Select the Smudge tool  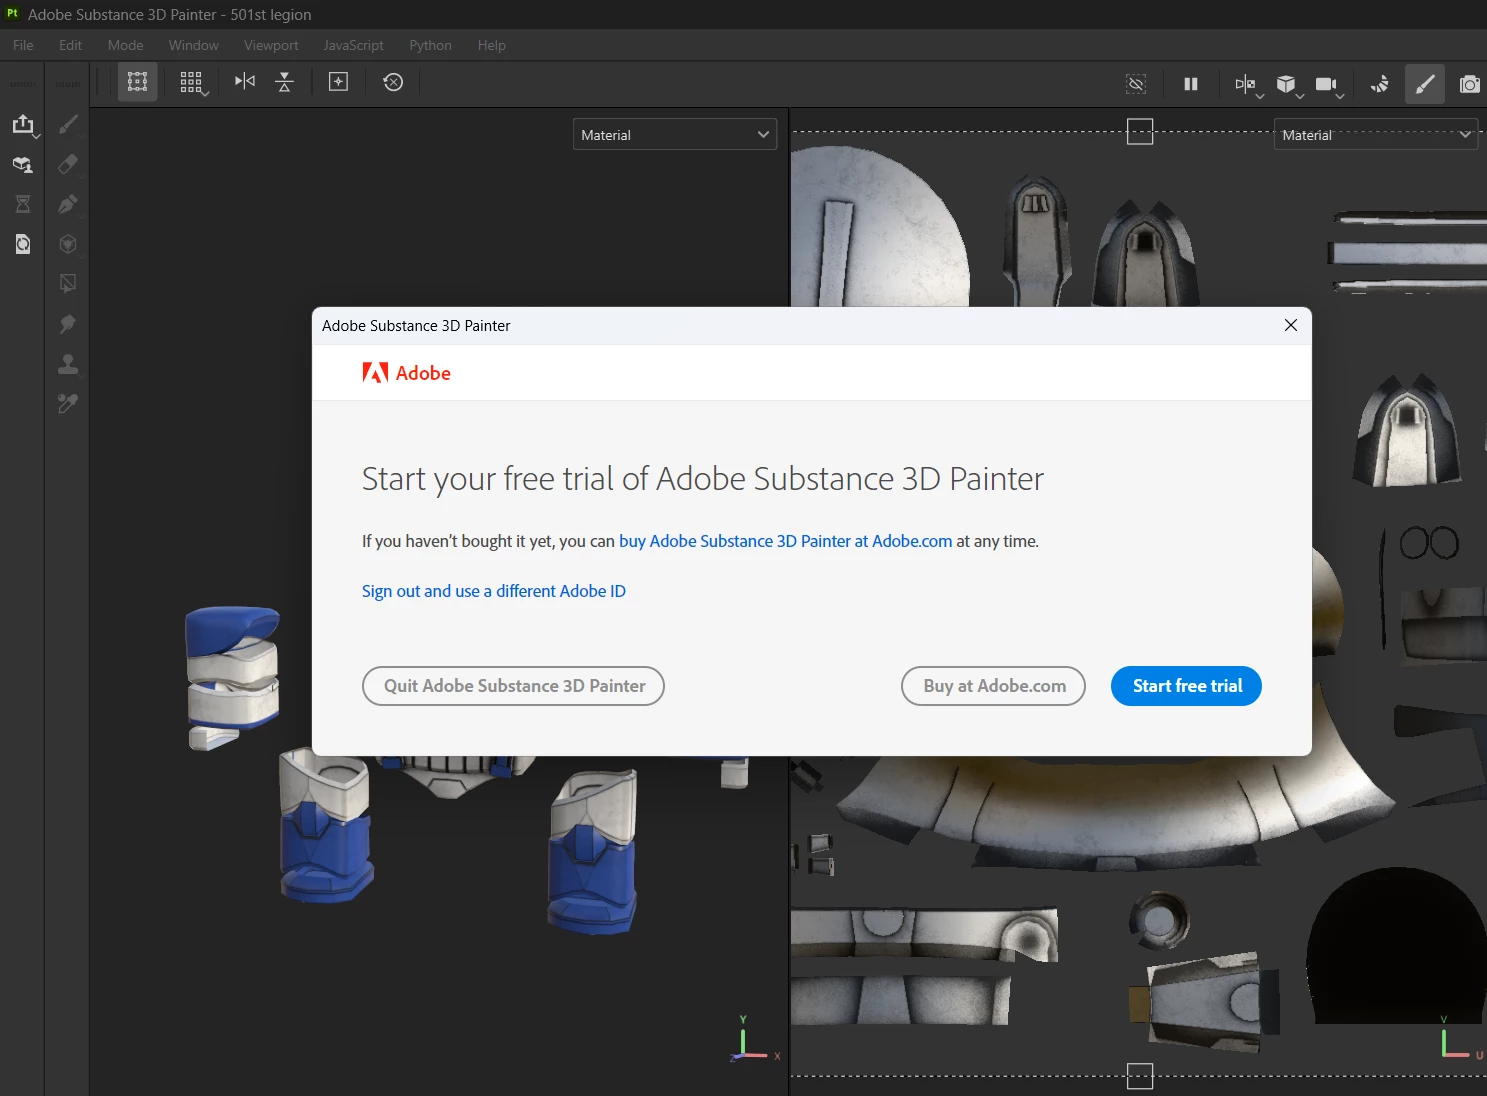(68, 324)
